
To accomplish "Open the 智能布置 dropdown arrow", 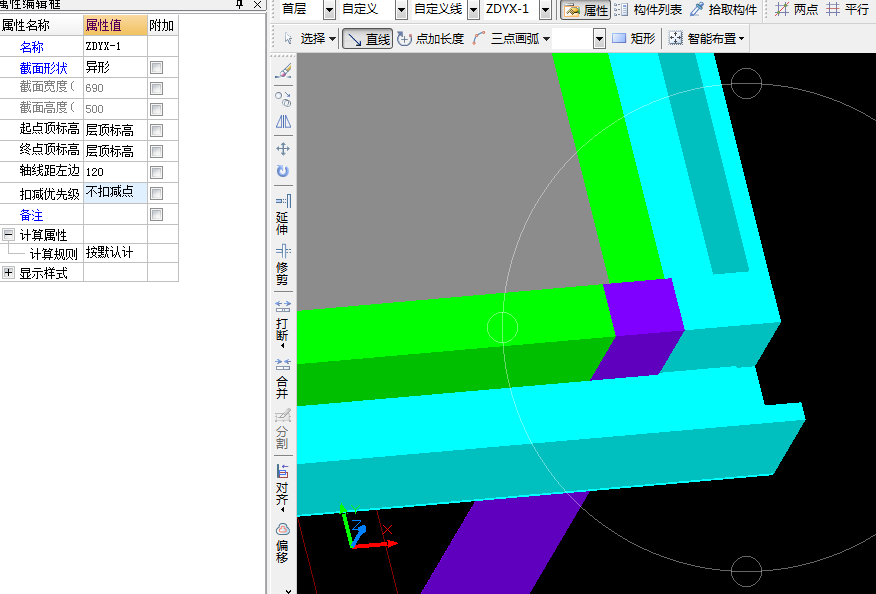I will point(741,39).
